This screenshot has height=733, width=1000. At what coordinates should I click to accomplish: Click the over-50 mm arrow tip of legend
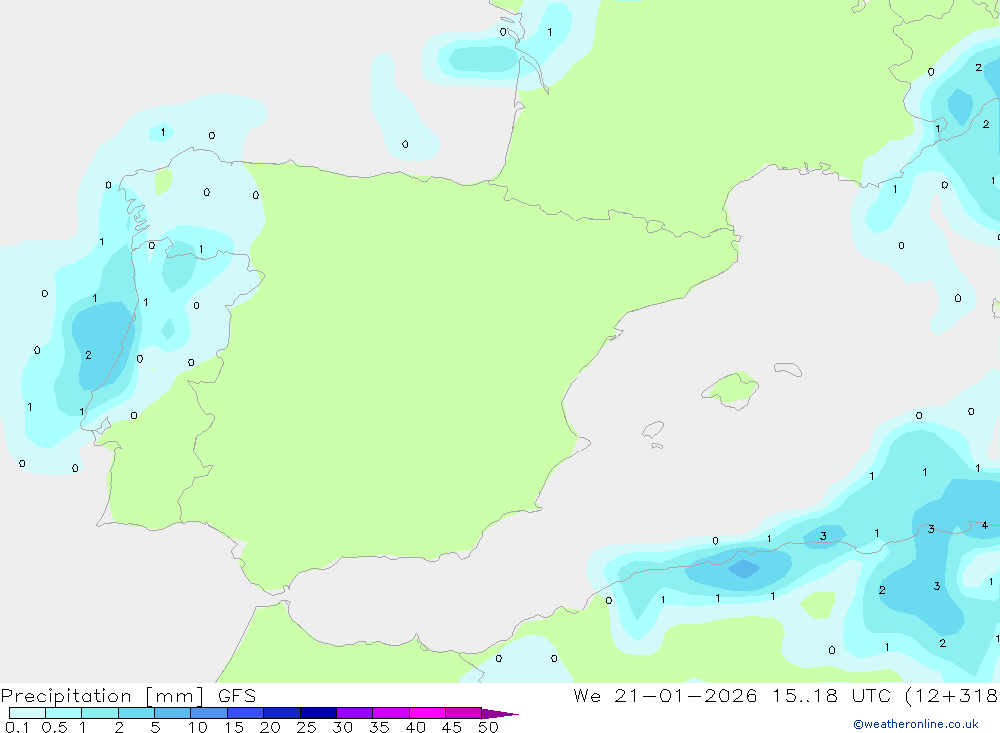pos(499,713)
